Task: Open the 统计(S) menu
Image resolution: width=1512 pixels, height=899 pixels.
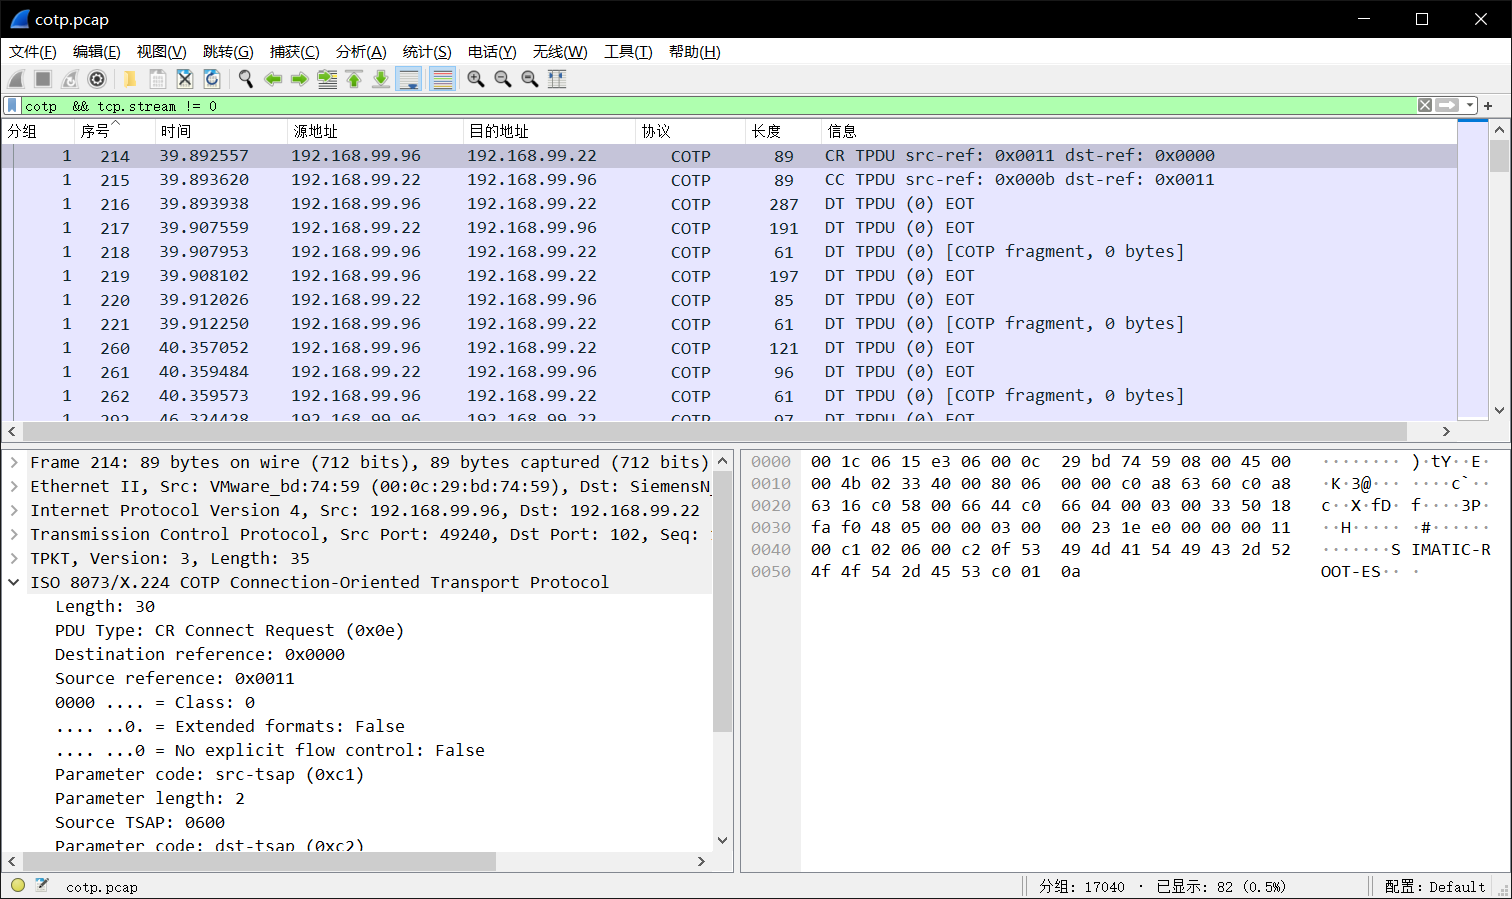Action: click(x=427, y=52)
